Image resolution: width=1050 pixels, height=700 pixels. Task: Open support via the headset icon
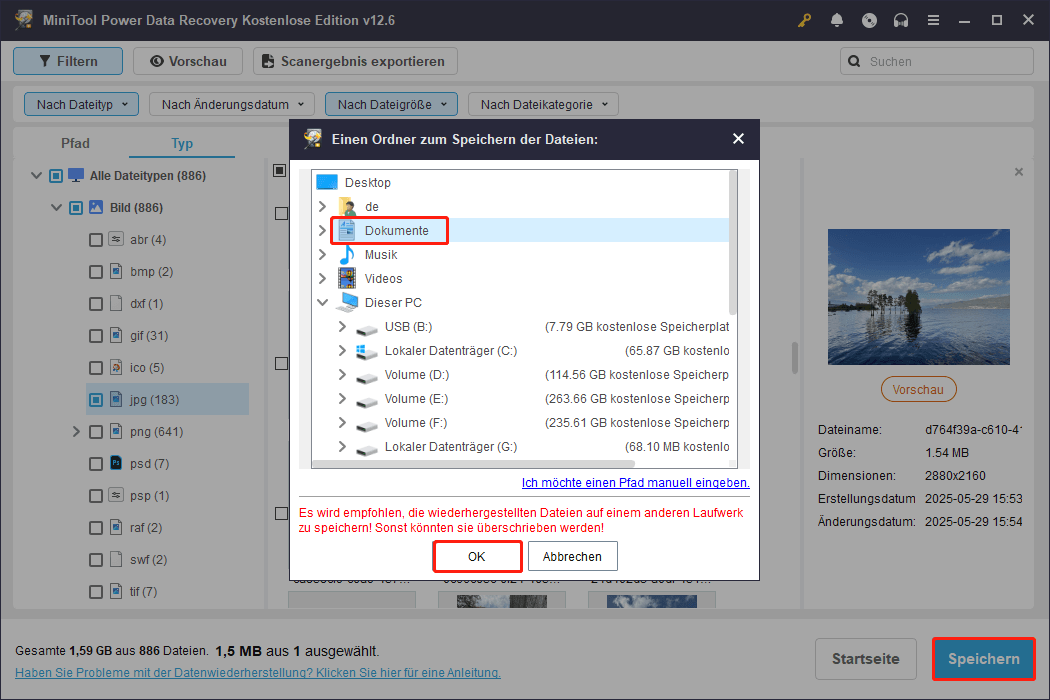click(901, 19)
